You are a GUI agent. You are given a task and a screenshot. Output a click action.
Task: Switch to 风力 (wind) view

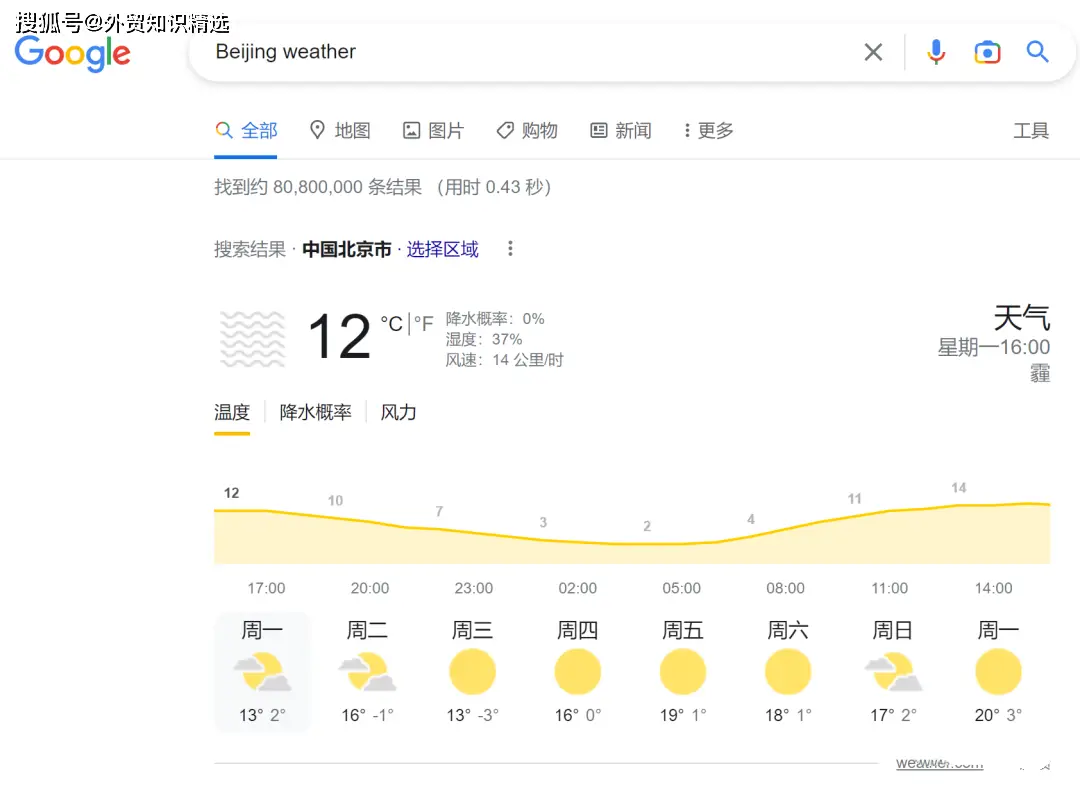(x=397, y=411)
